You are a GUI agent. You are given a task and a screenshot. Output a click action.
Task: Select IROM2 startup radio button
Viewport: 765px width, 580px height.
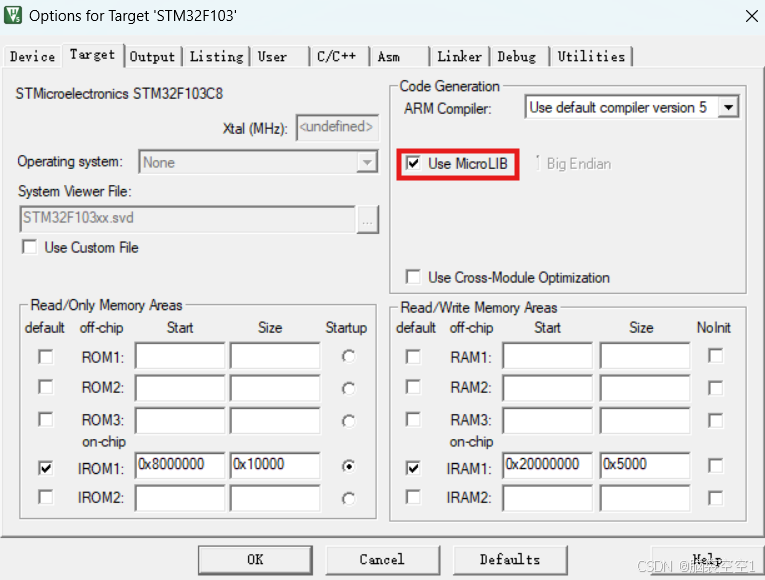(348, 499)
